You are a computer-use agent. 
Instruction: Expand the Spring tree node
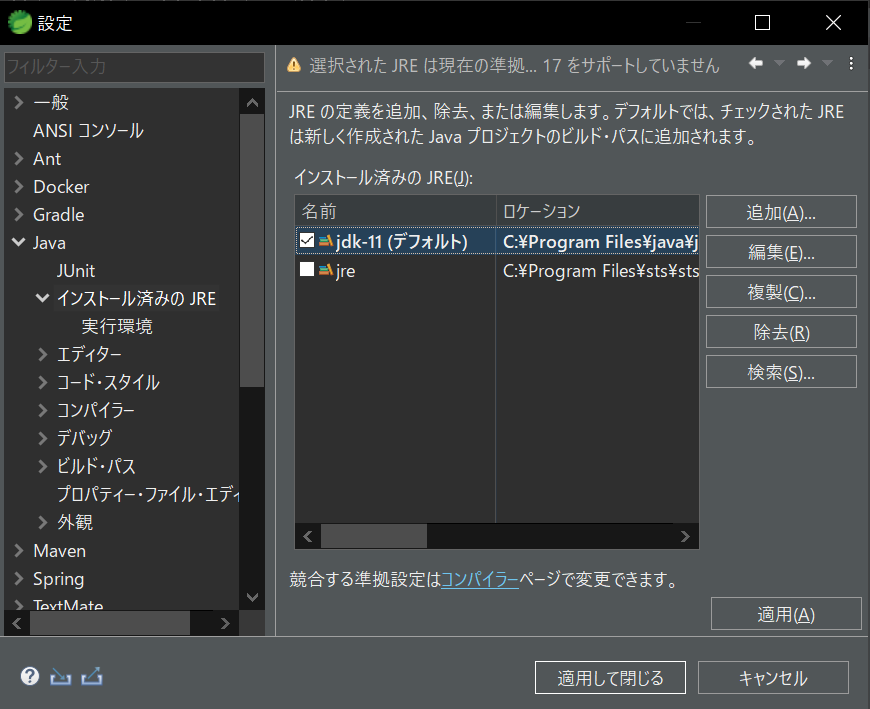[18, 578]
